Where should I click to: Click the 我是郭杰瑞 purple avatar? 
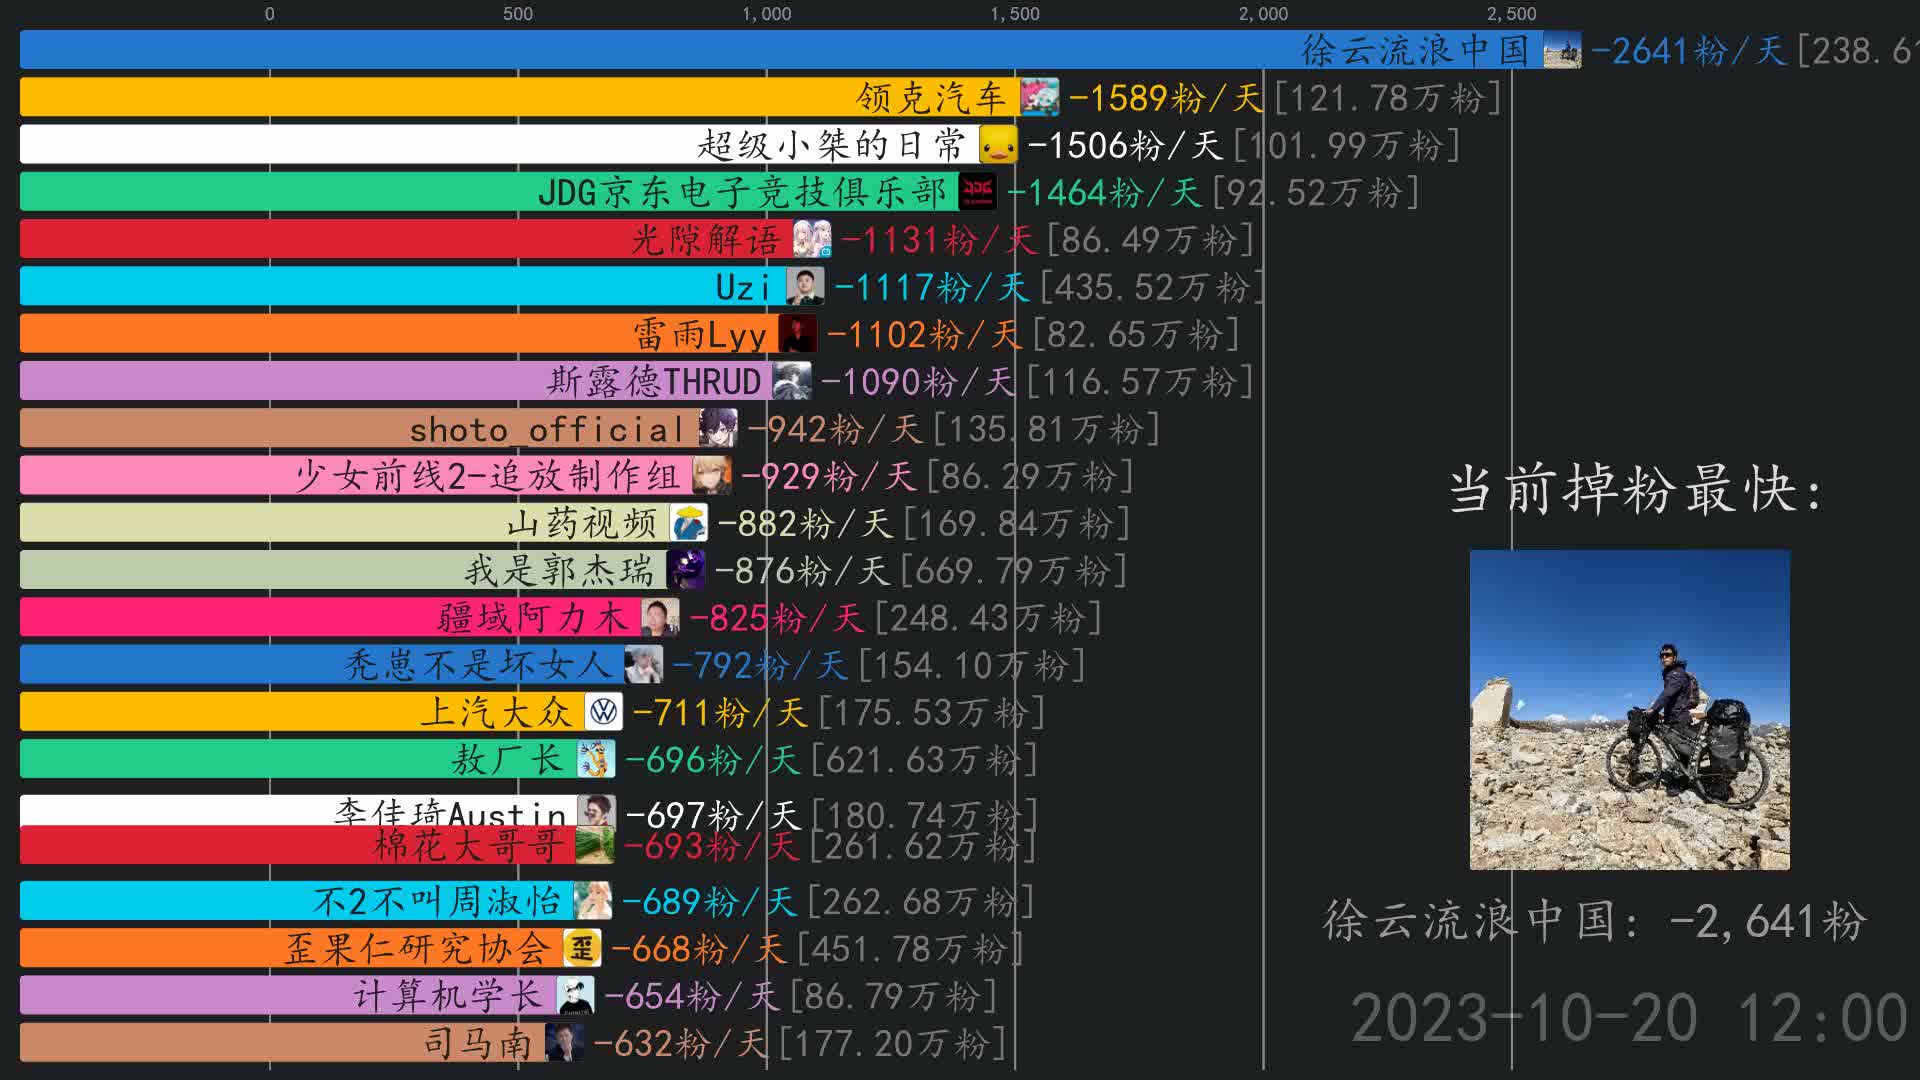pos(685,570)
